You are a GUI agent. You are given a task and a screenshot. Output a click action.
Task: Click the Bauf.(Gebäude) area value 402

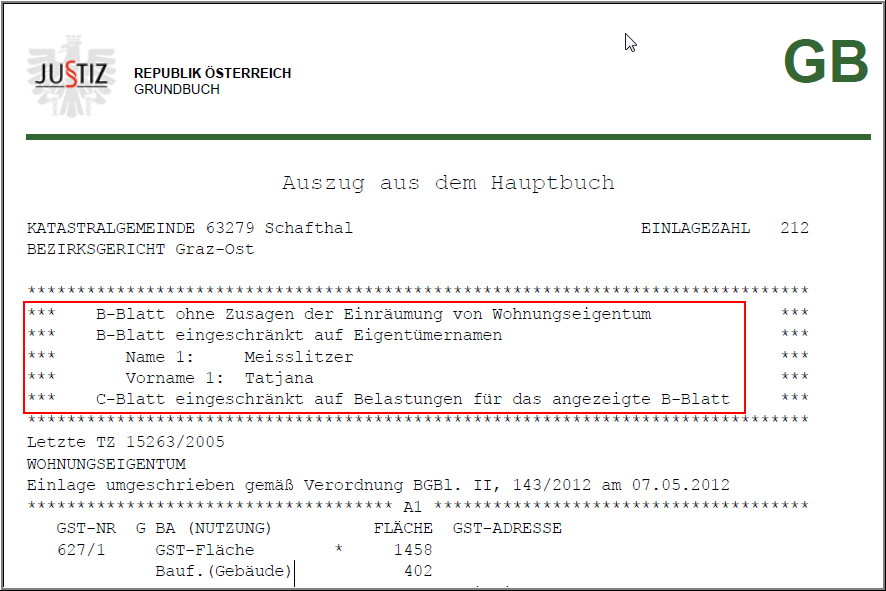(418, 571)
